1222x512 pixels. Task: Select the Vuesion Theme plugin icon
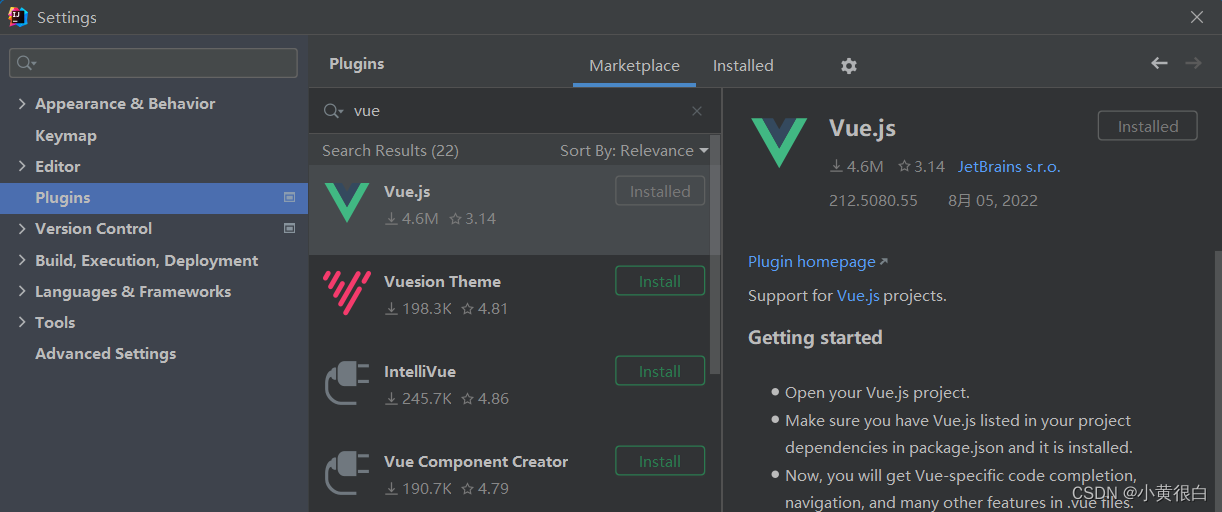click(347, 292)
